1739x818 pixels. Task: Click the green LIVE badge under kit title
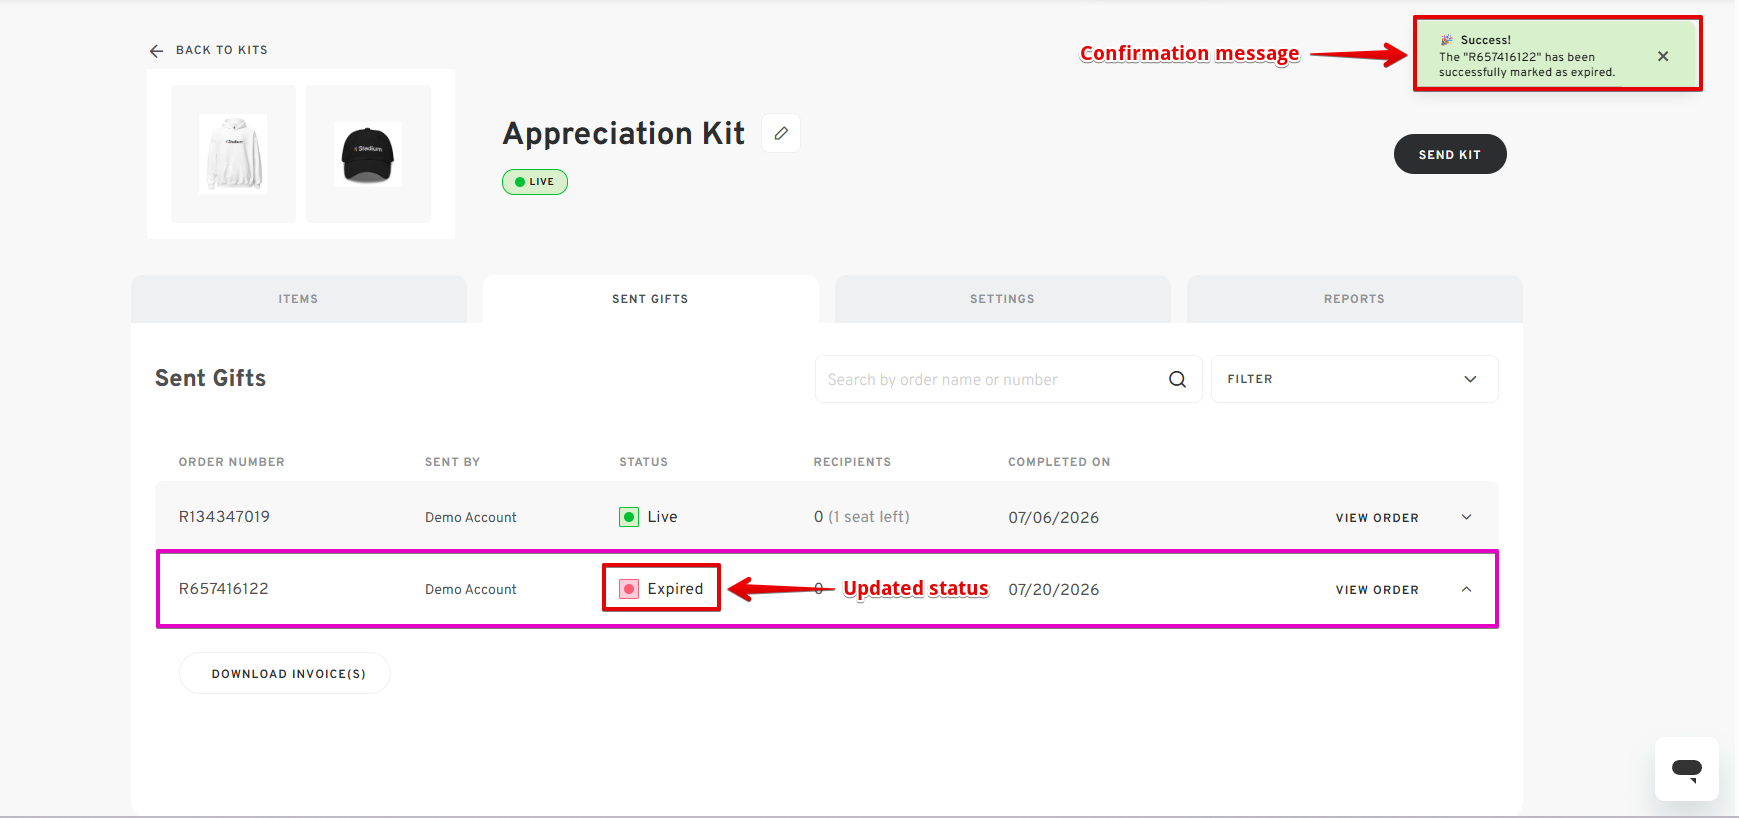[x=535, y=182]
